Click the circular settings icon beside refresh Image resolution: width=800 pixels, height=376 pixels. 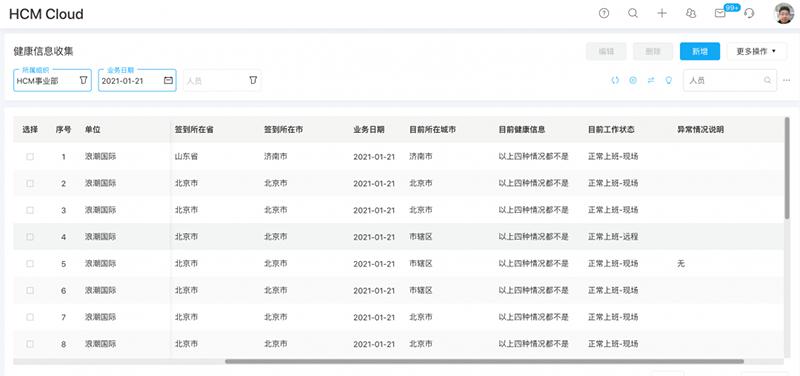point(633,80)
